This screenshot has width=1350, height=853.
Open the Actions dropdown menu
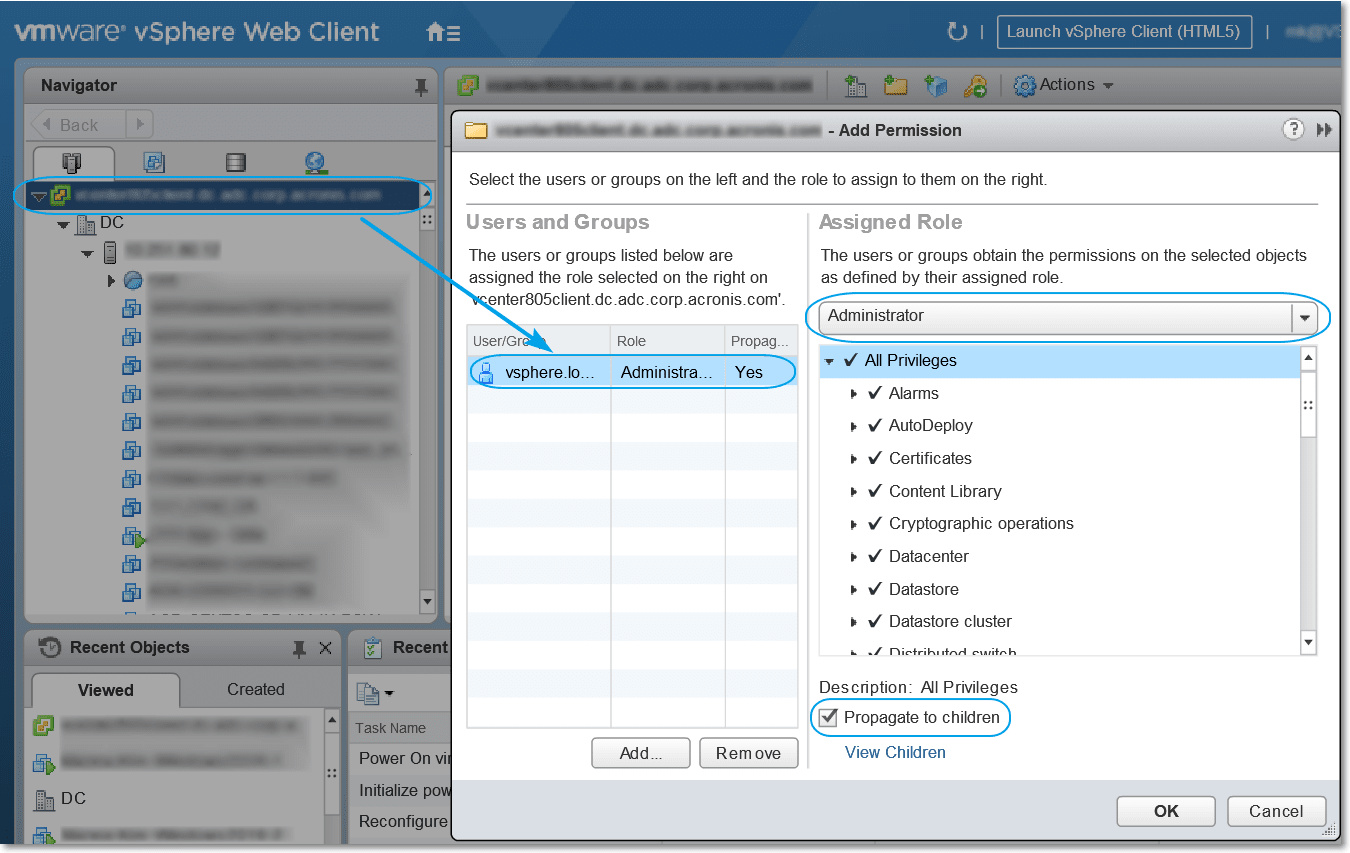click(x=1064, y=86)
